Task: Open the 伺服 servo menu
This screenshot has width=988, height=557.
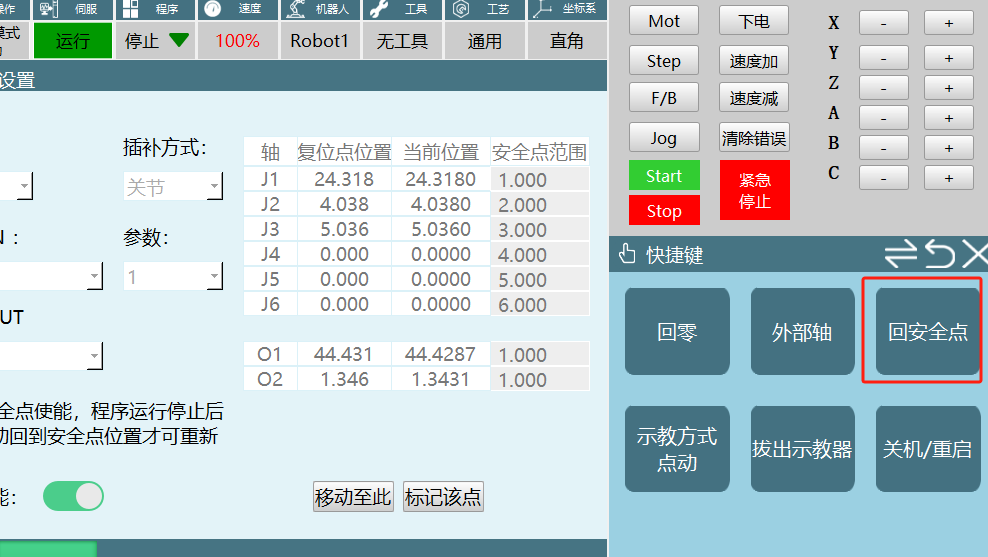Action: click(x=72, y=9)
